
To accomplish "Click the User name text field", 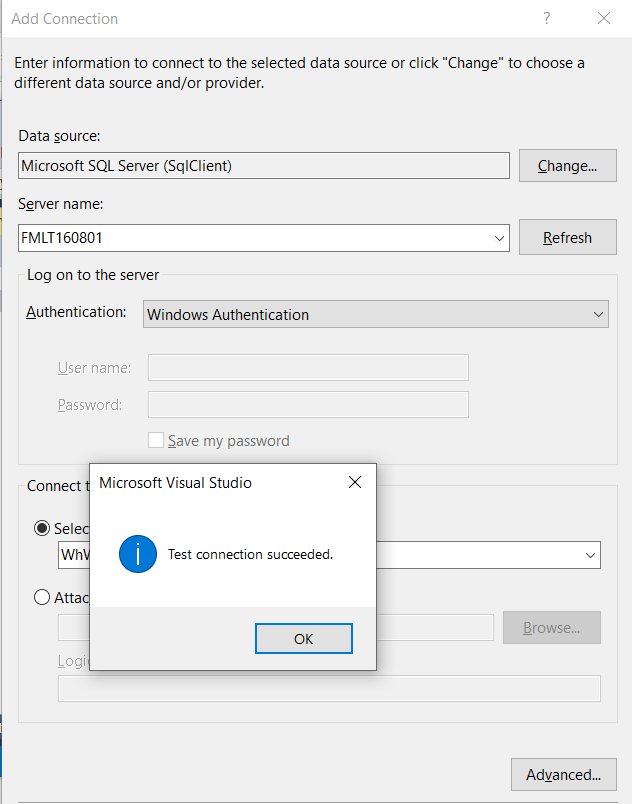I will pos(308,368).
